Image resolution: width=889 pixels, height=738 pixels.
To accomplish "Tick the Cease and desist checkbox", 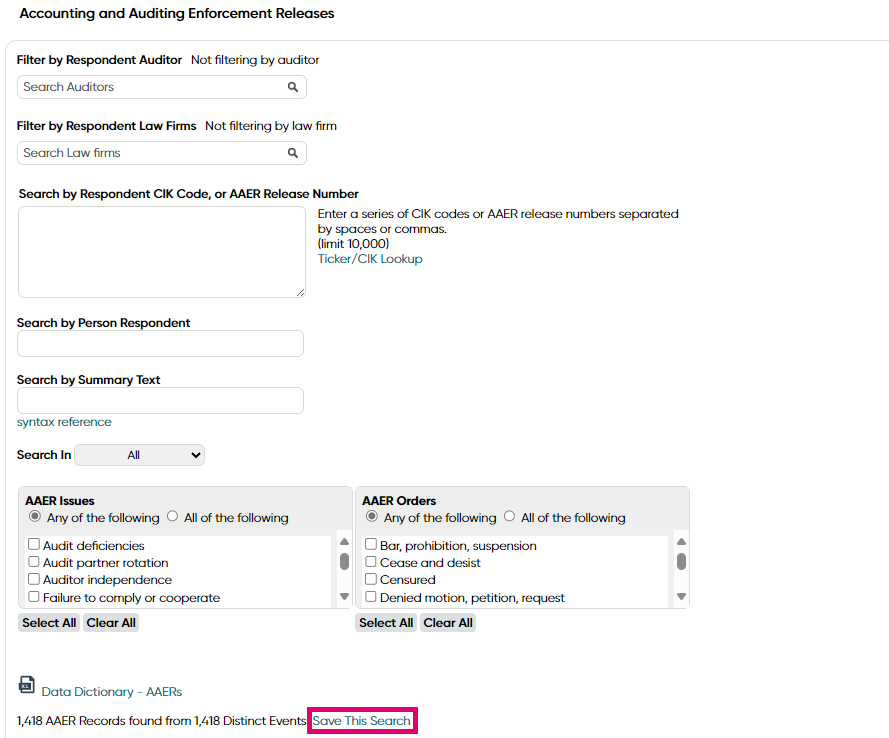I will [371, 562].
